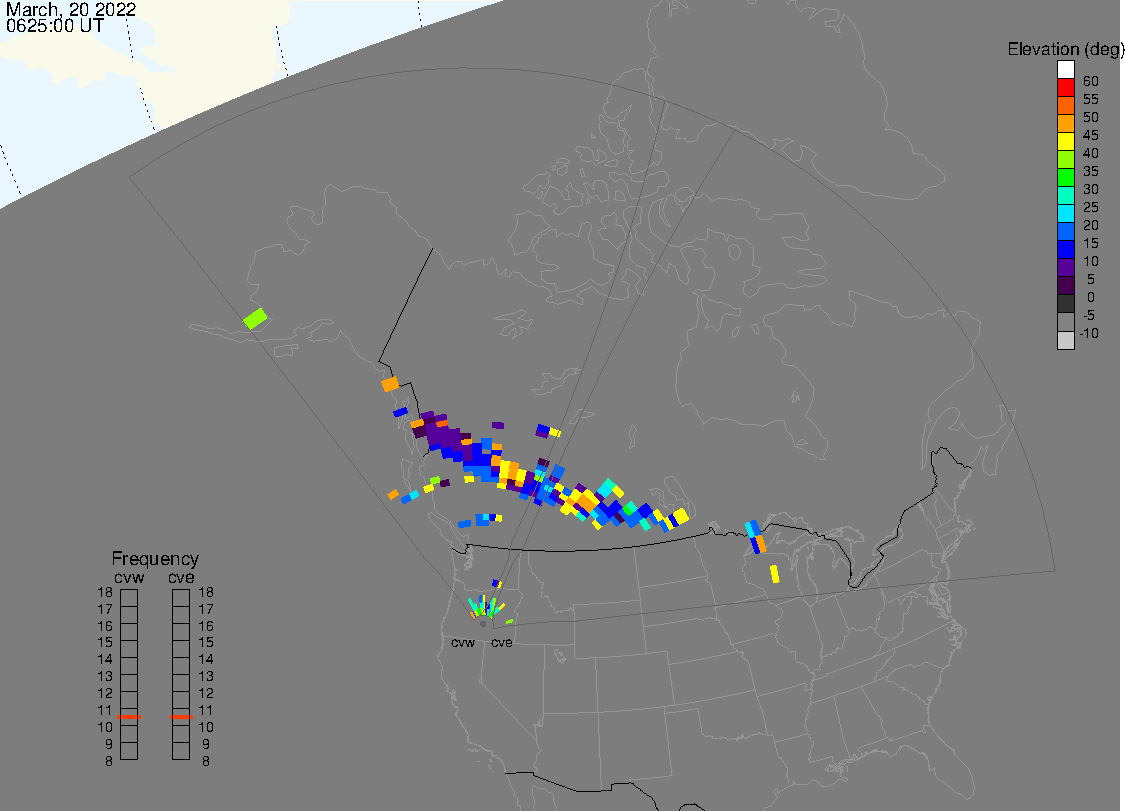
Task: Click the gray radar site dot above cvw/cve labels
Action: tap(483, 624)
